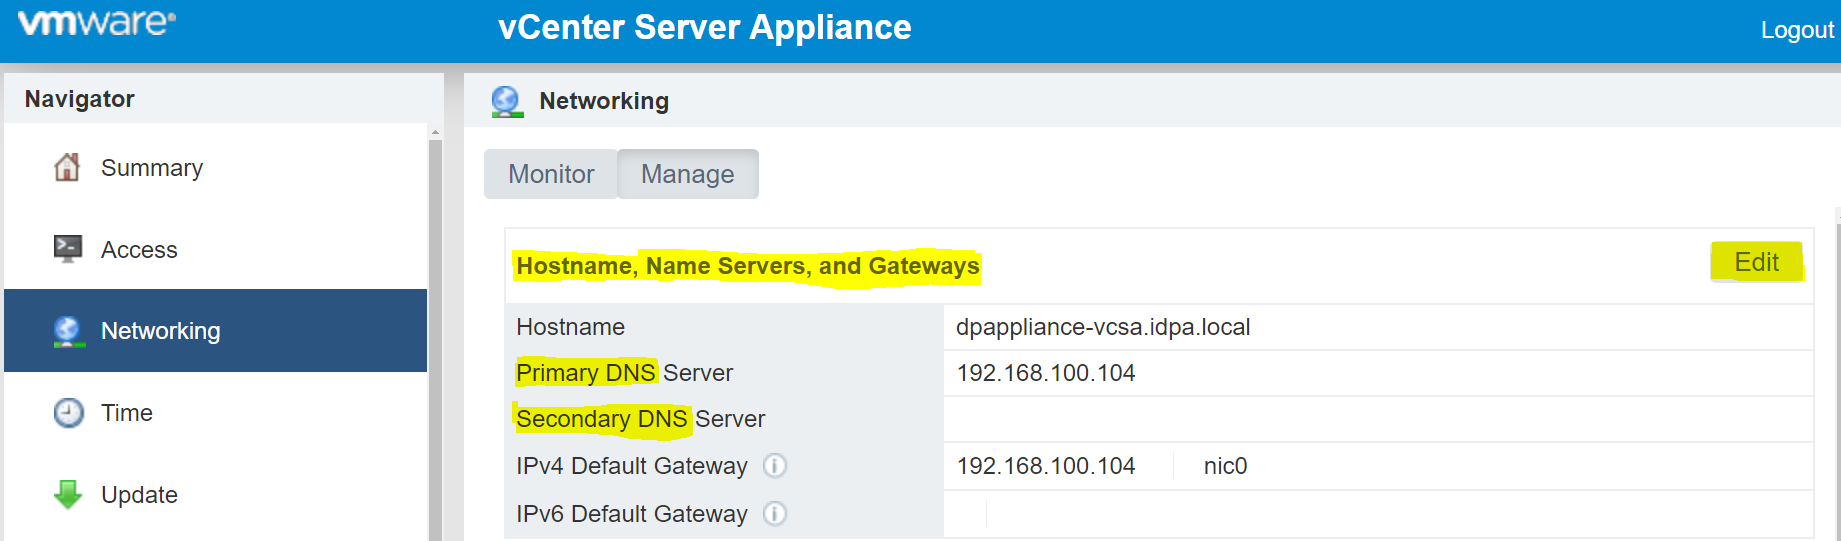
Task: Edit hostname and DNS settings
Action: click(x=1756, y=262)
